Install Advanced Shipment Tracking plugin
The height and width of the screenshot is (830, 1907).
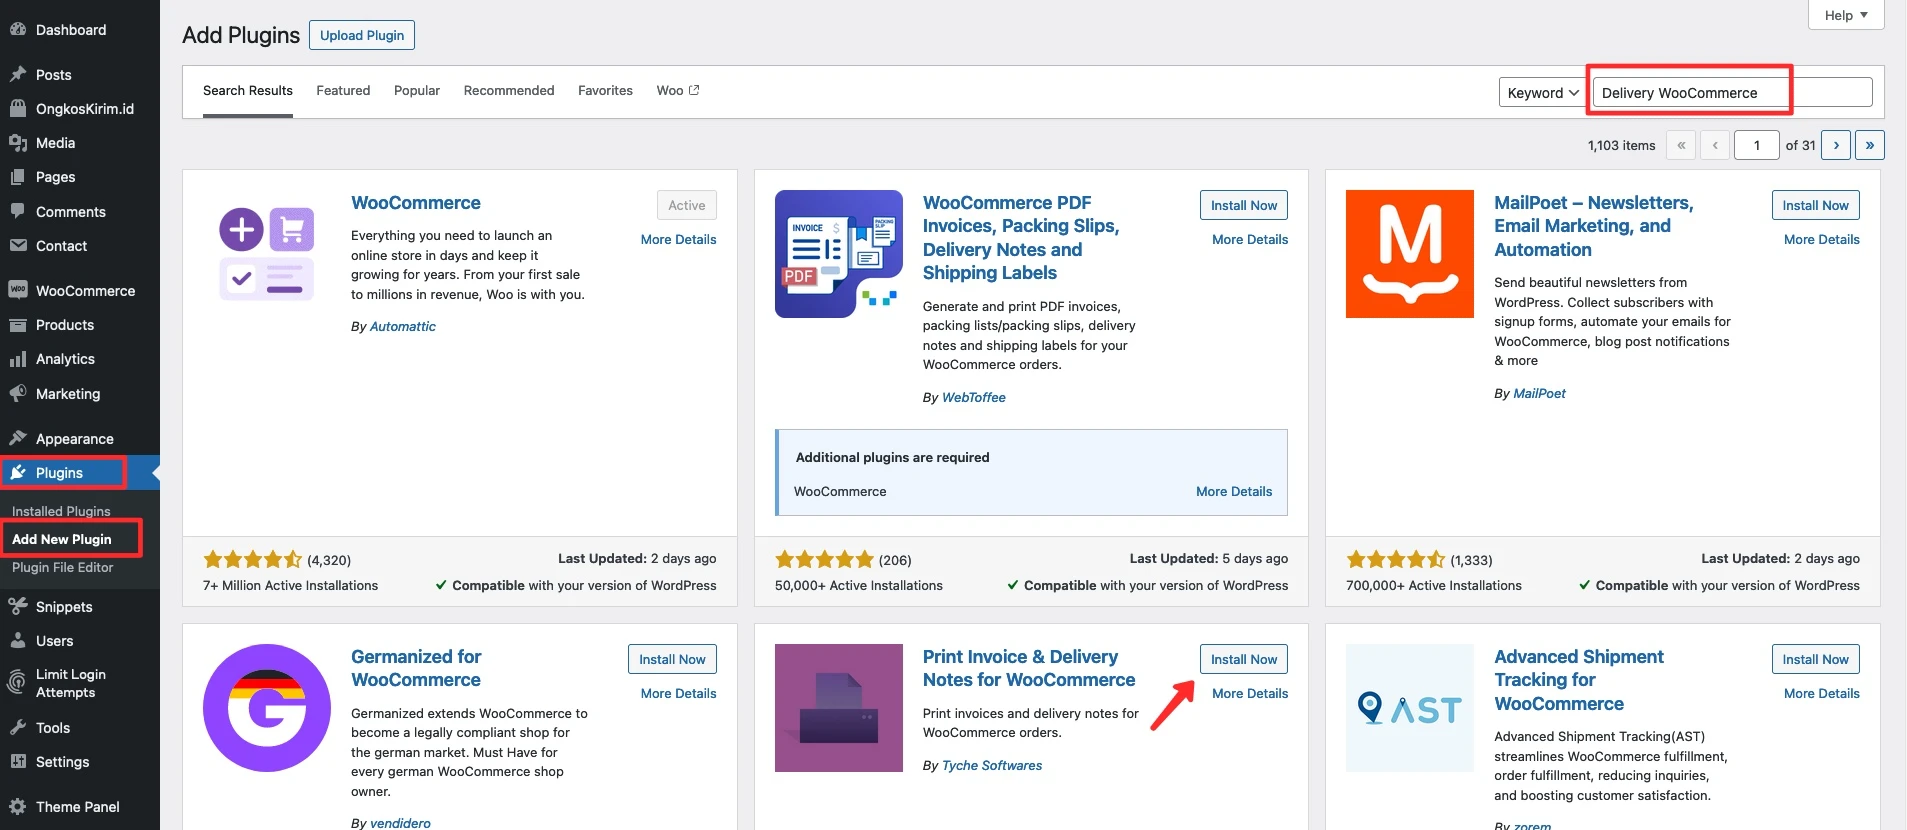pos(1815,659)
